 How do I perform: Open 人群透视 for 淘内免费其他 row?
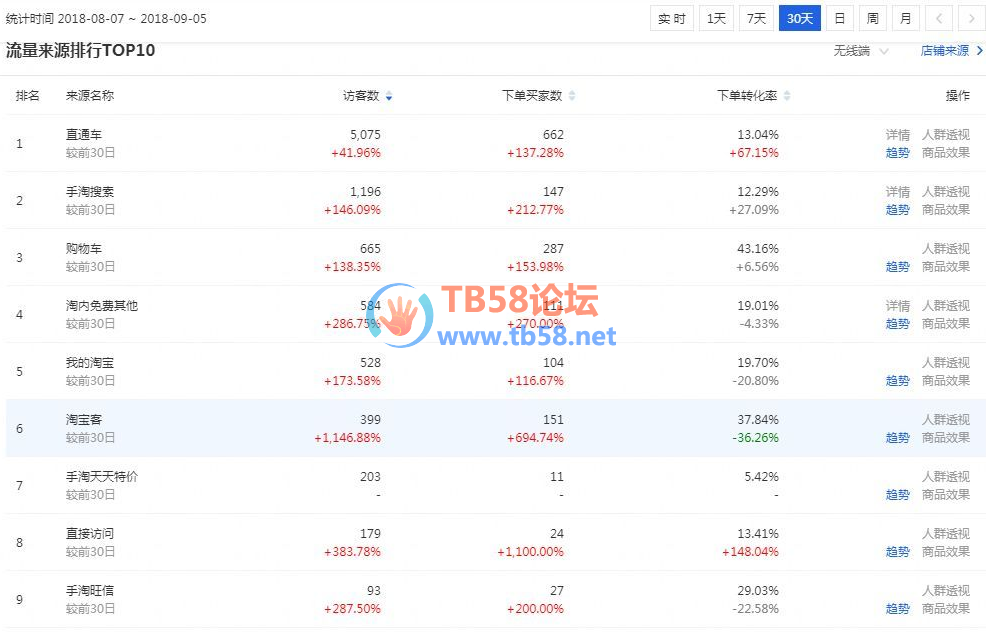pos(946,306)
